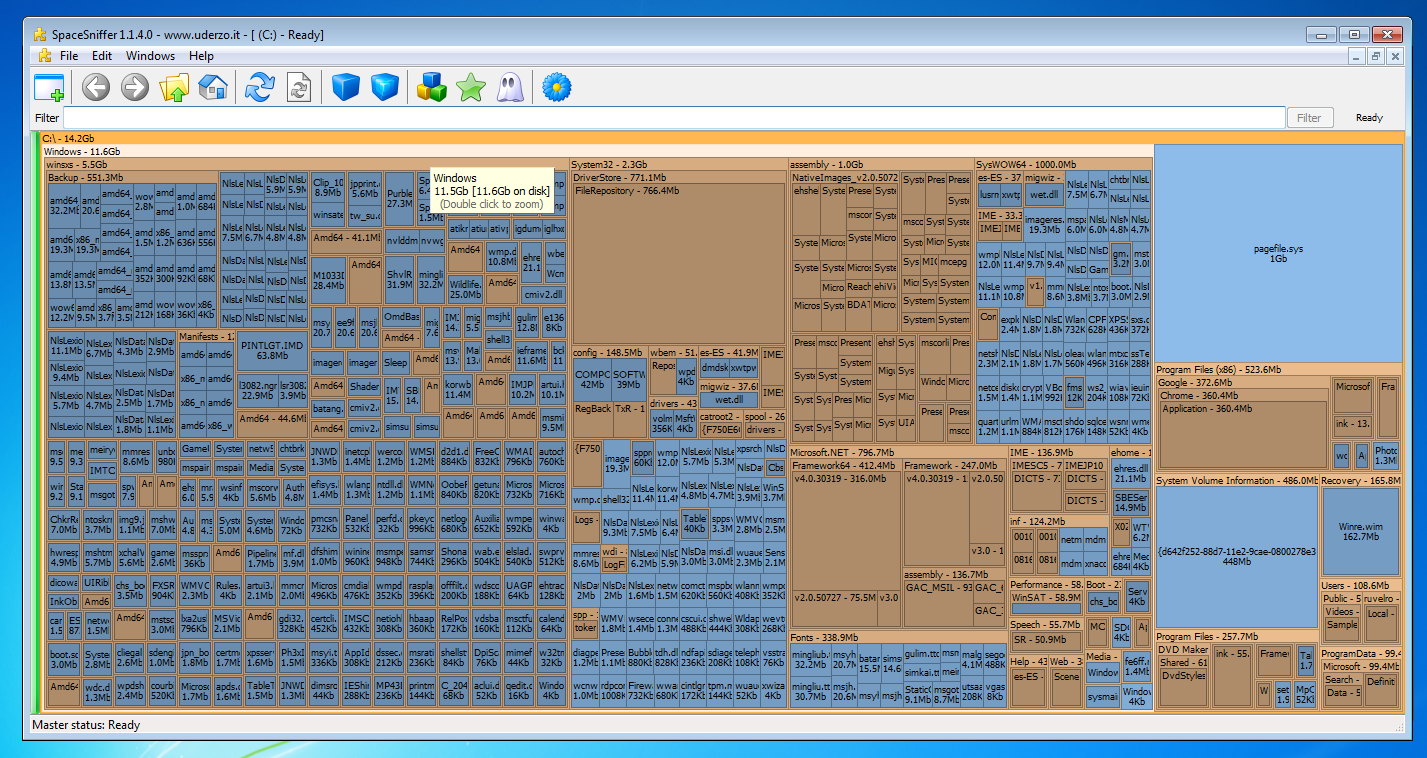The width and height of the screenshot is (1427, 758).
Task: Toggle free space display with green star
Action: pyautogui.click(x=470, y=88)
